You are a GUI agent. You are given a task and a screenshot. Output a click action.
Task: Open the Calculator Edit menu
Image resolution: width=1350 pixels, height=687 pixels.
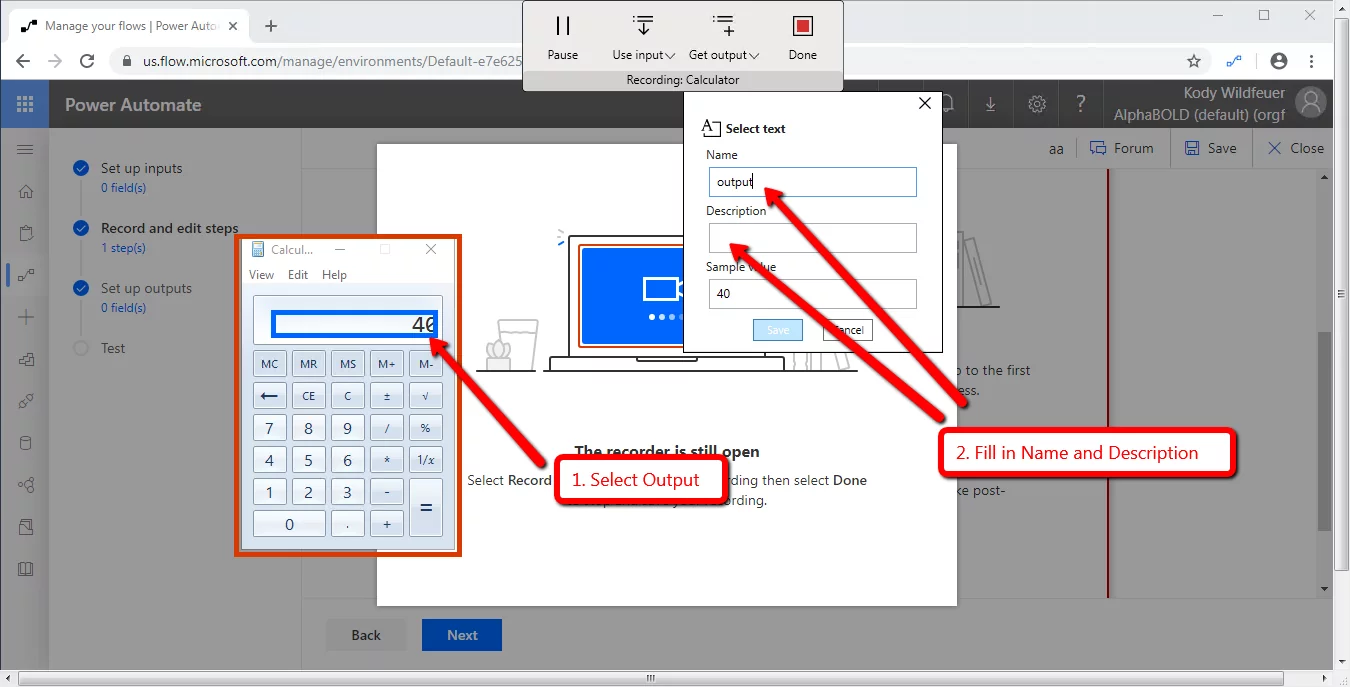298,275
